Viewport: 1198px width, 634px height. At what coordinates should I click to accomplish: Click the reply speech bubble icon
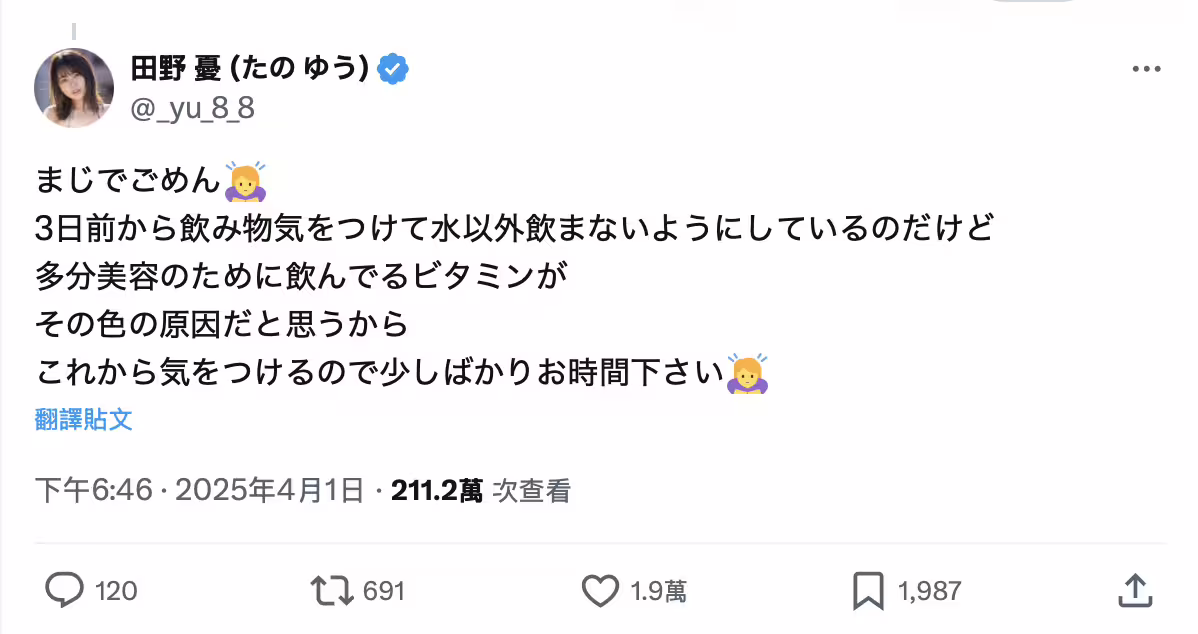(65, 591)
